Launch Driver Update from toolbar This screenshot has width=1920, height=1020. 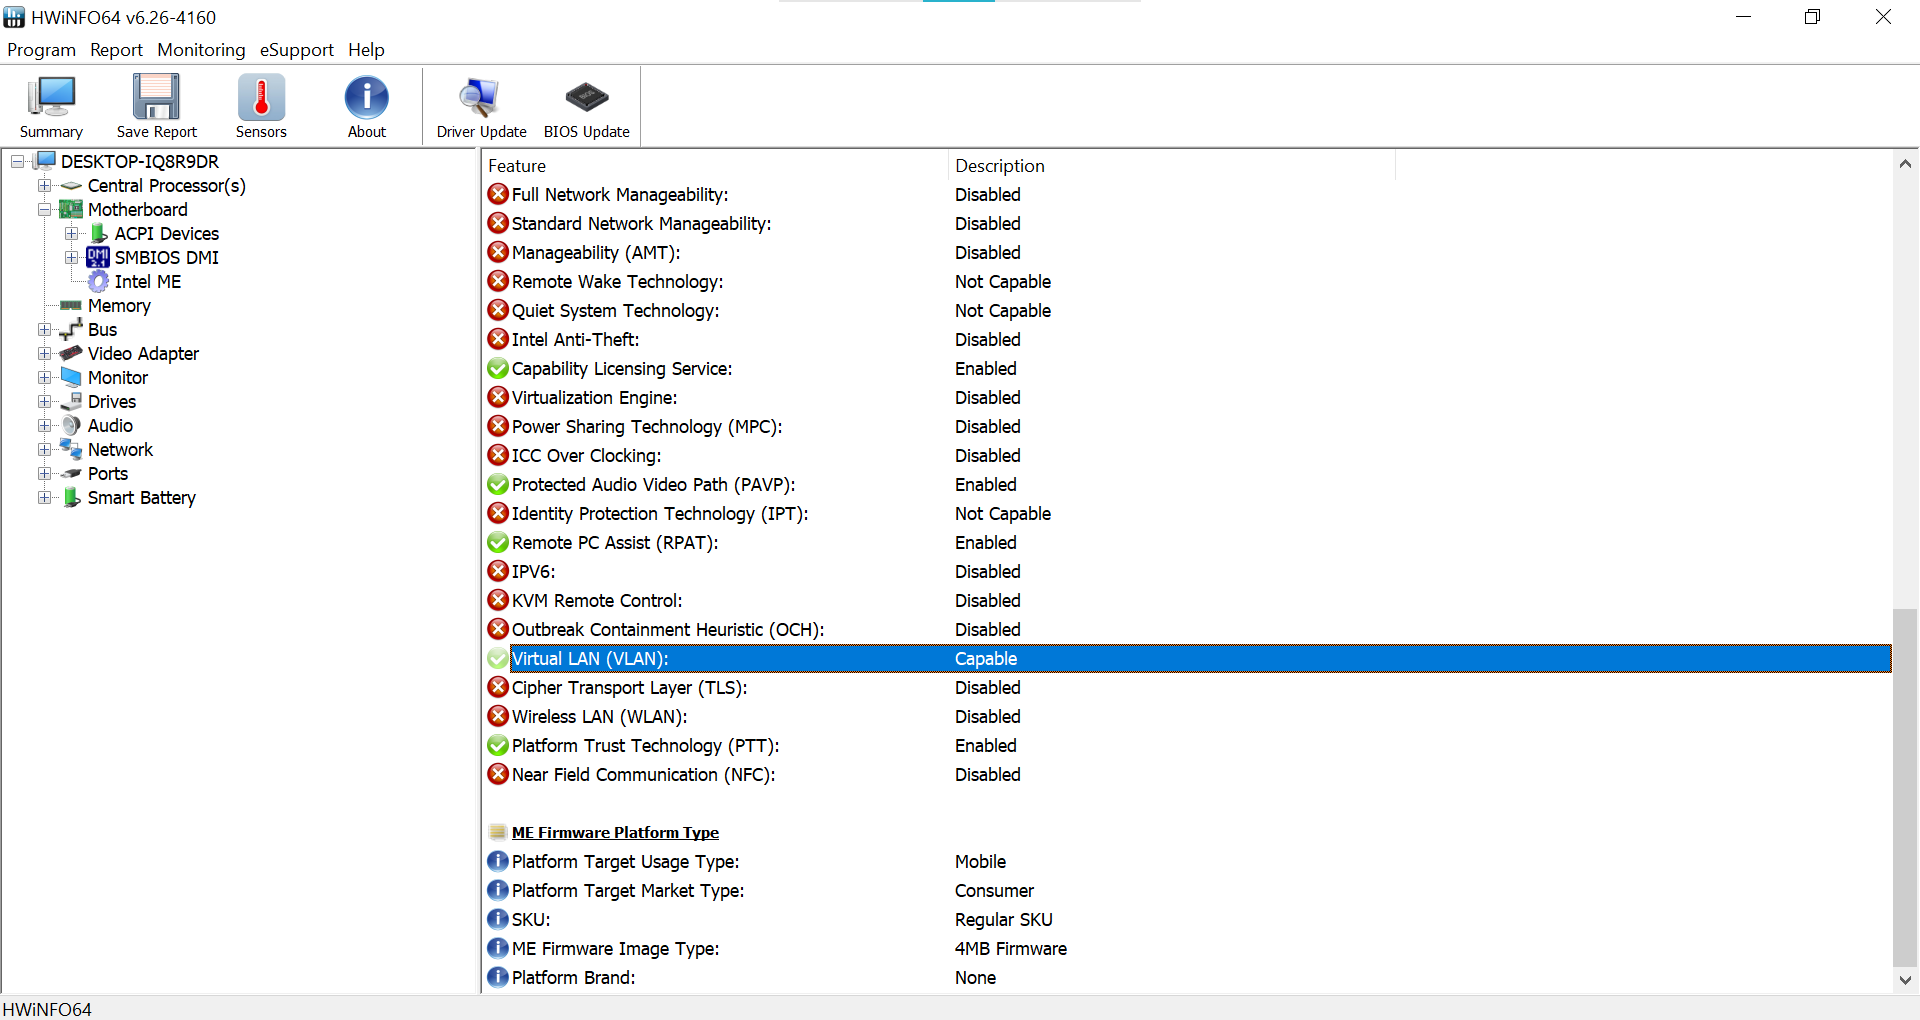click(481, 107)
